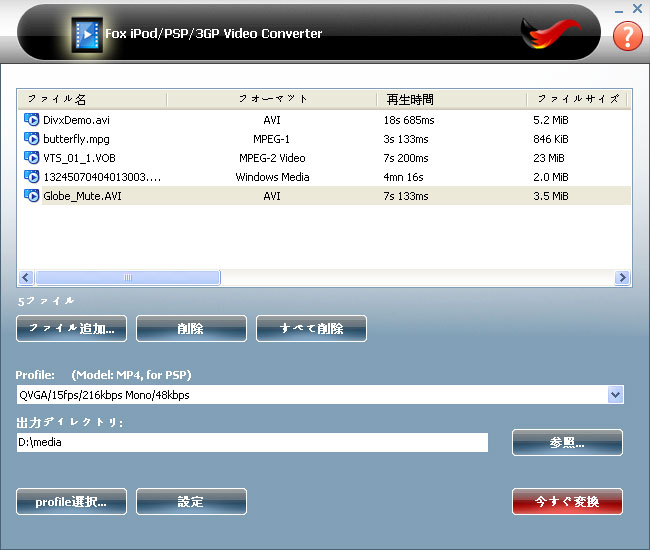This screenshot has width=650, height=550.
Task: Click the video icon beside 13245070404013003
Action: pyautogui.click(x=32, y=177)
